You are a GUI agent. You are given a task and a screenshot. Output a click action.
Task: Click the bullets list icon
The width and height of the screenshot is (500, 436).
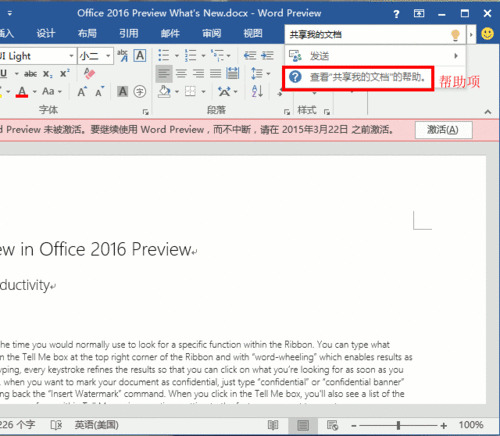(163, 55)
